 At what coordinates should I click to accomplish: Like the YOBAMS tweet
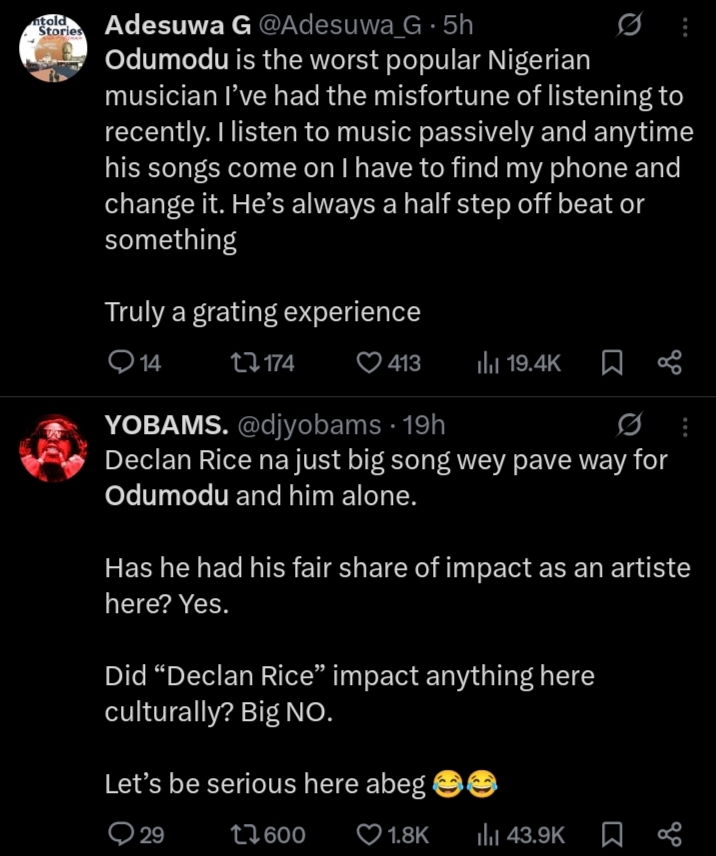click(370, 834)
